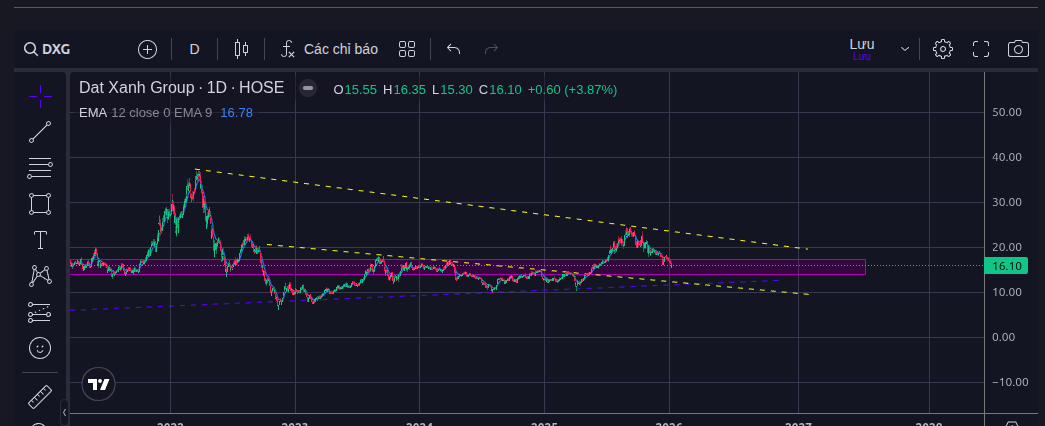Open the Fibonacci retracement tools
1045x426 pixels.
pyautogui.click(x=40, y=168)
